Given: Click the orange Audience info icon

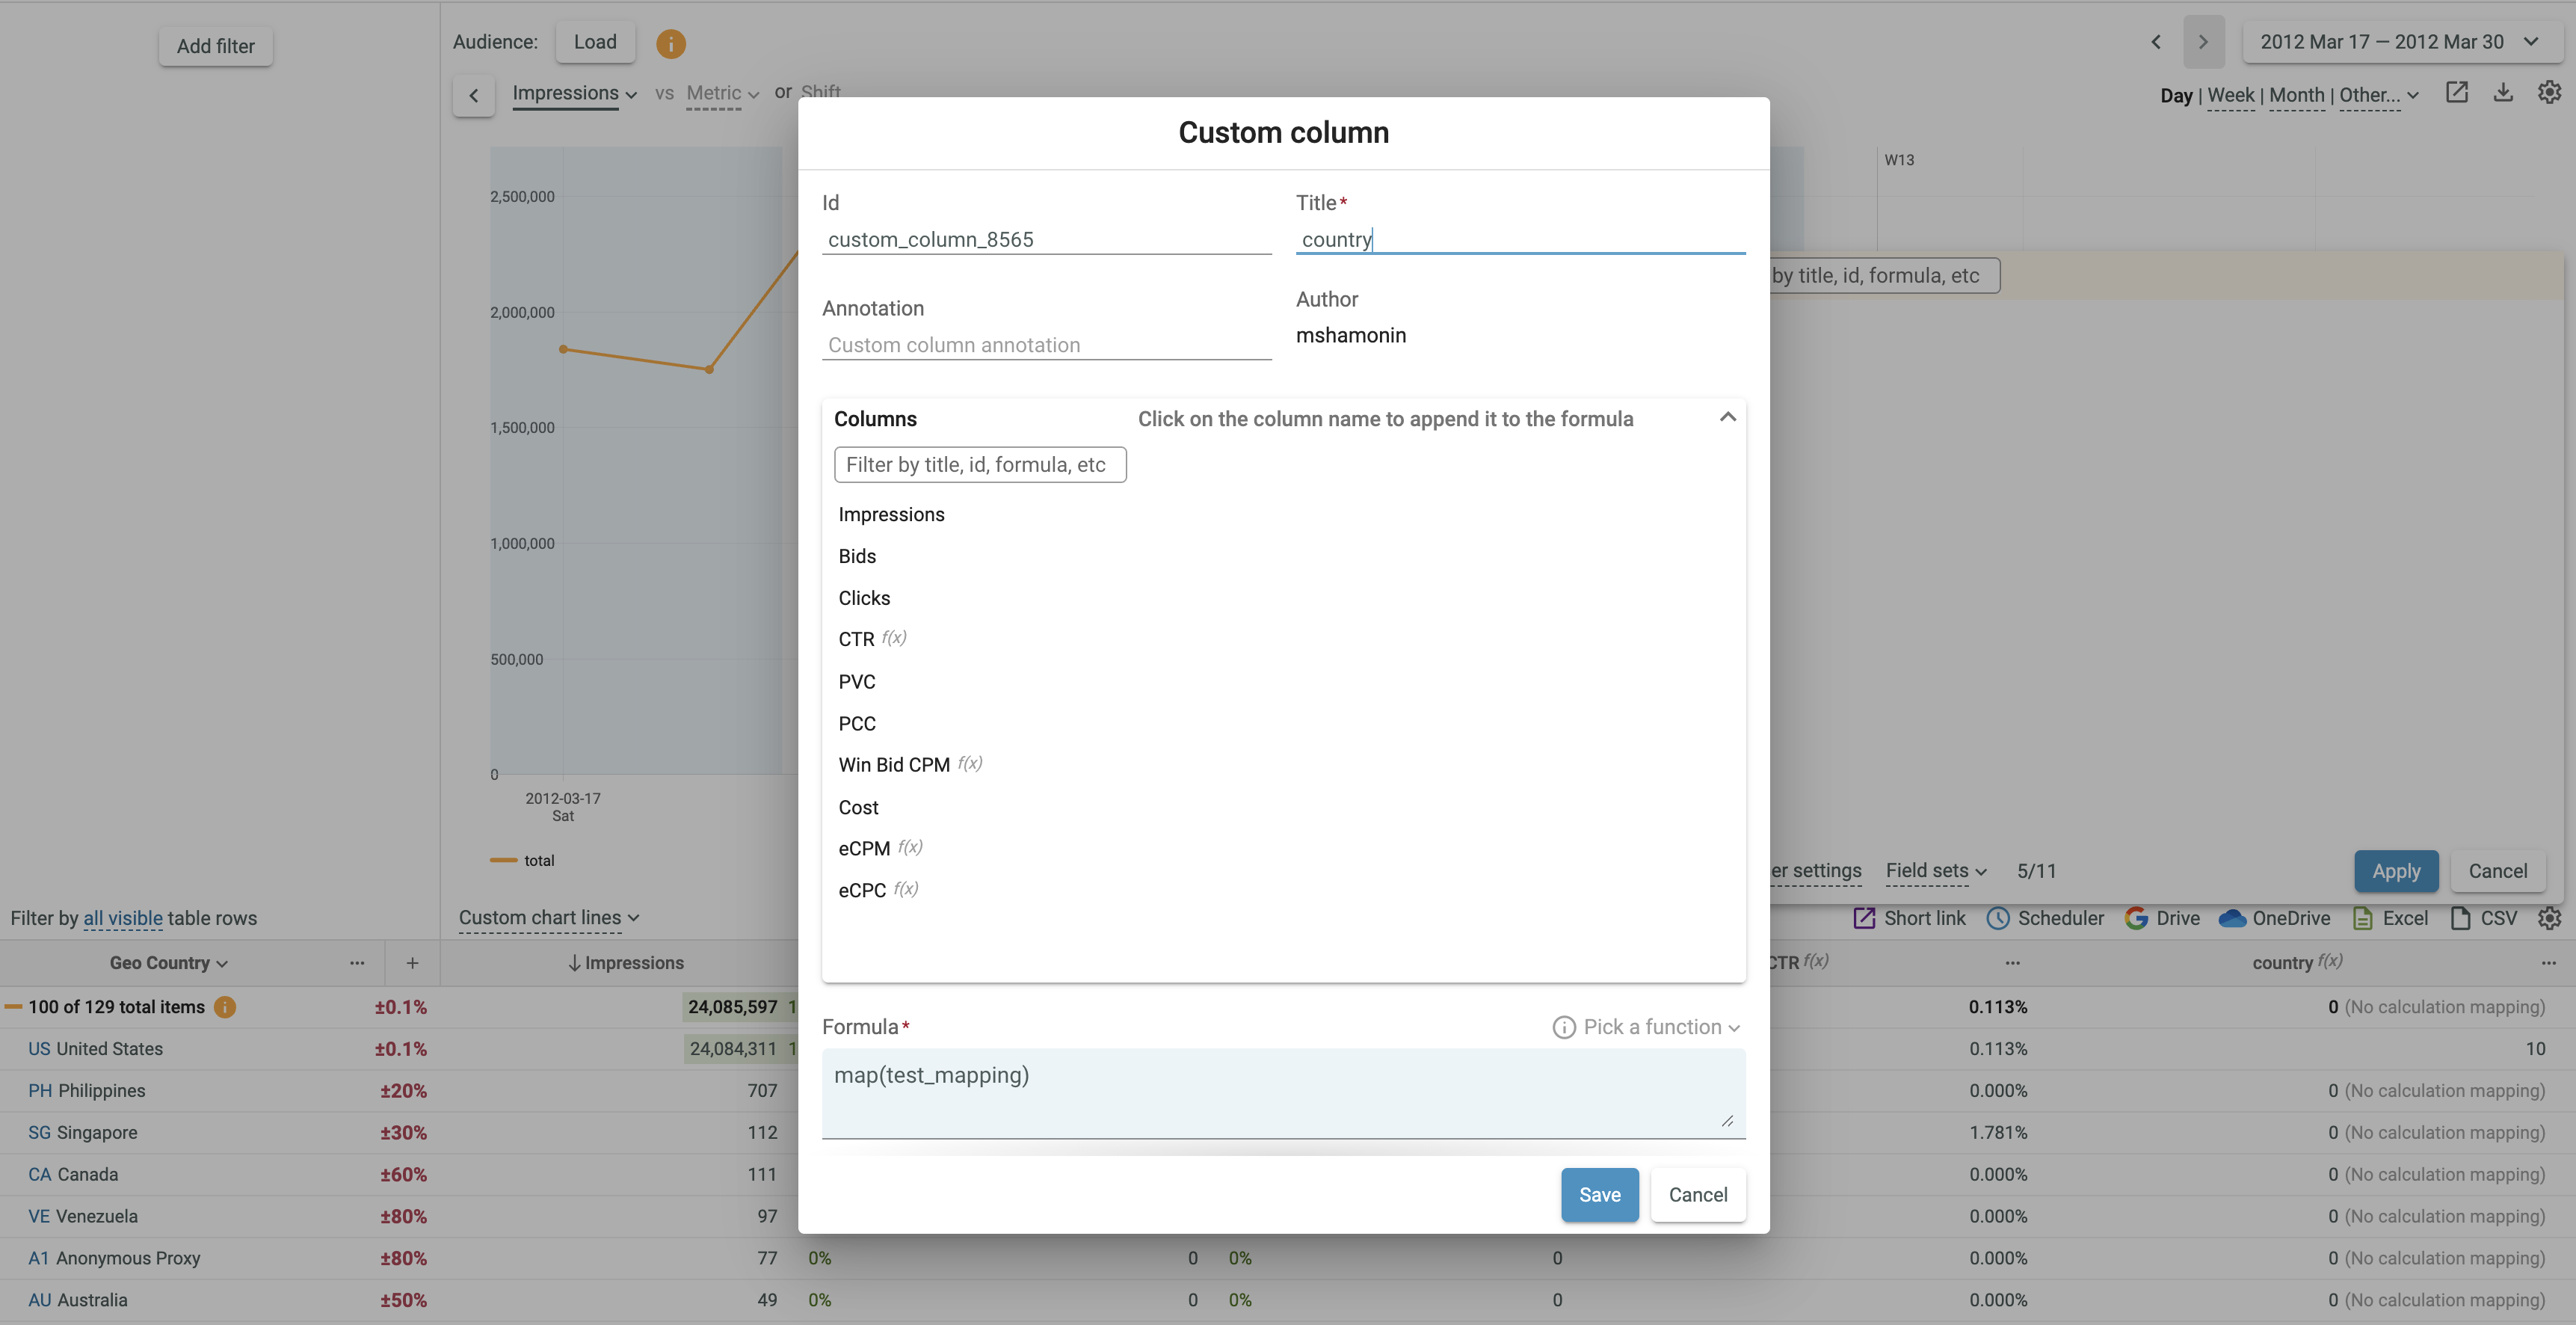Looking at the screenshot, I should [x=670, y=43].
